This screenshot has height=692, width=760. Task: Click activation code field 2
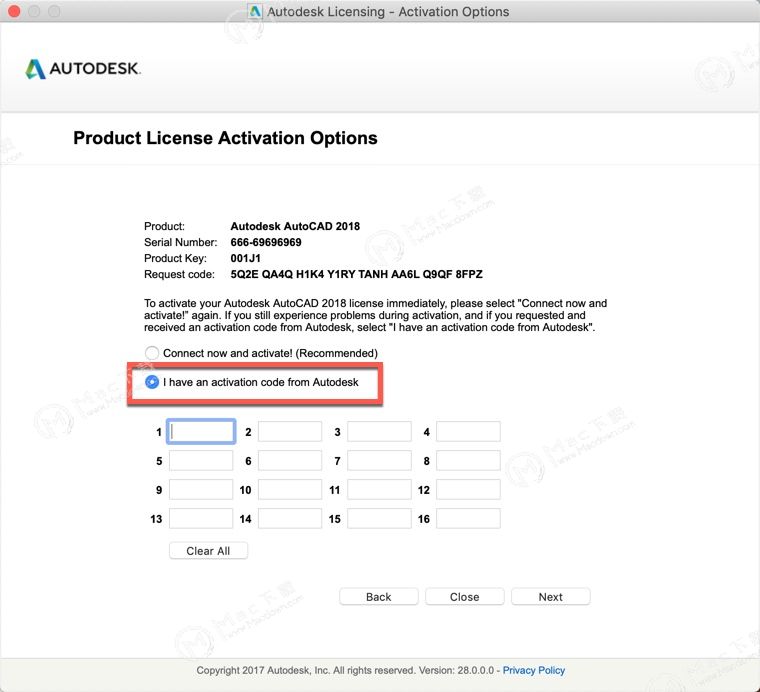(290, 432)
